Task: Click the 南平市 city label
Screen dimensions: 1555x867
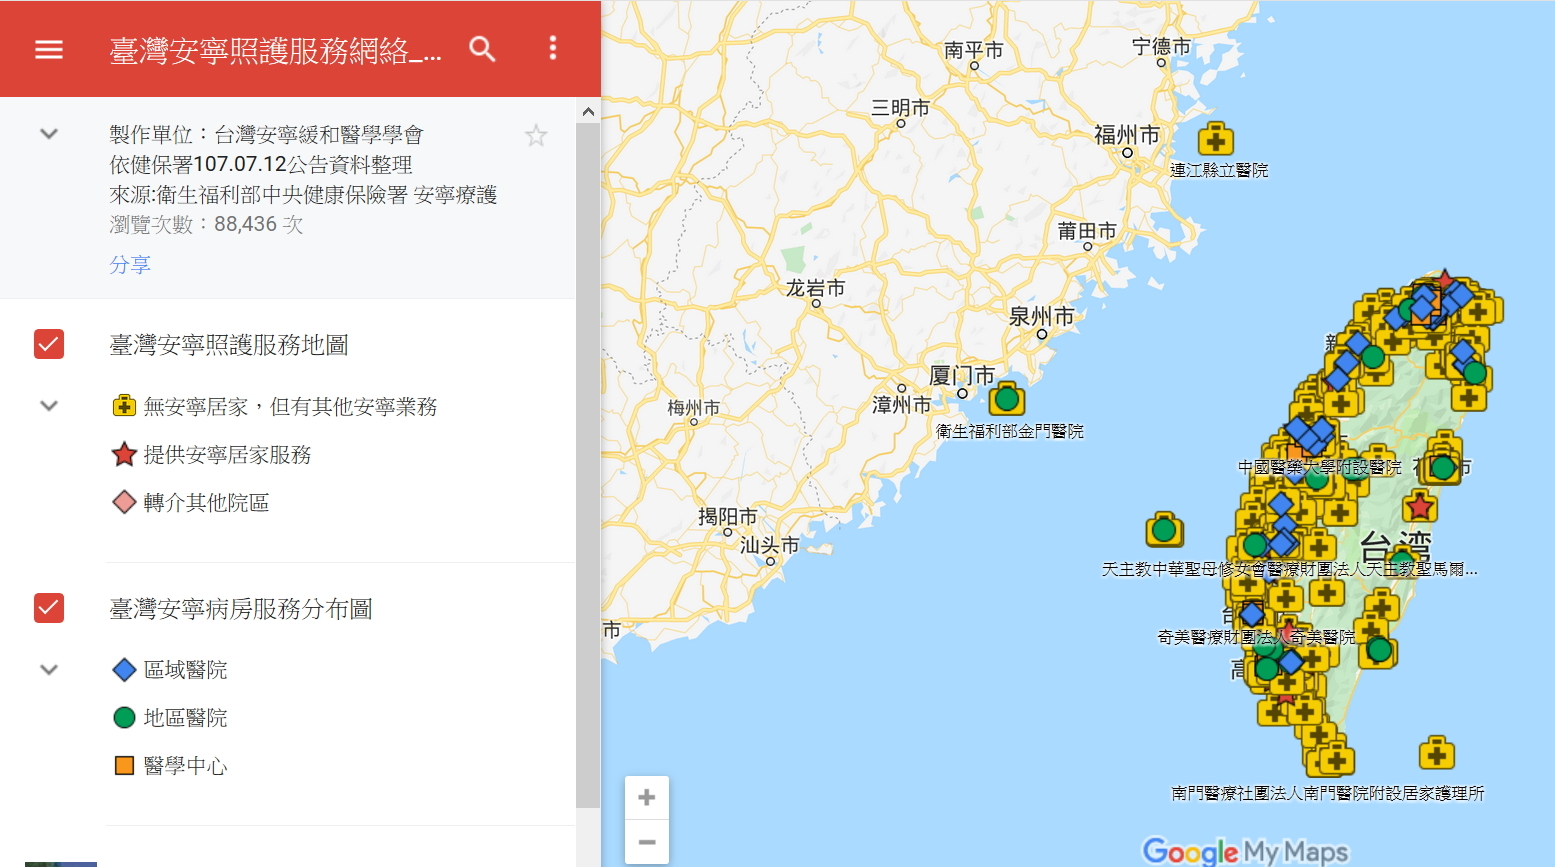Action: point(973,50)
